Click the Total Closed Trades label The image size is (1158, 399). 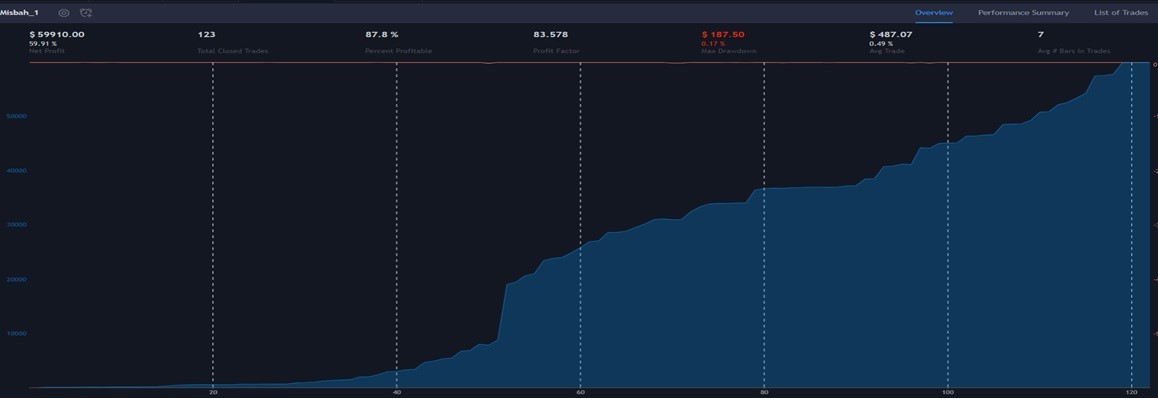pyautogui.click(x=233, y=51)
